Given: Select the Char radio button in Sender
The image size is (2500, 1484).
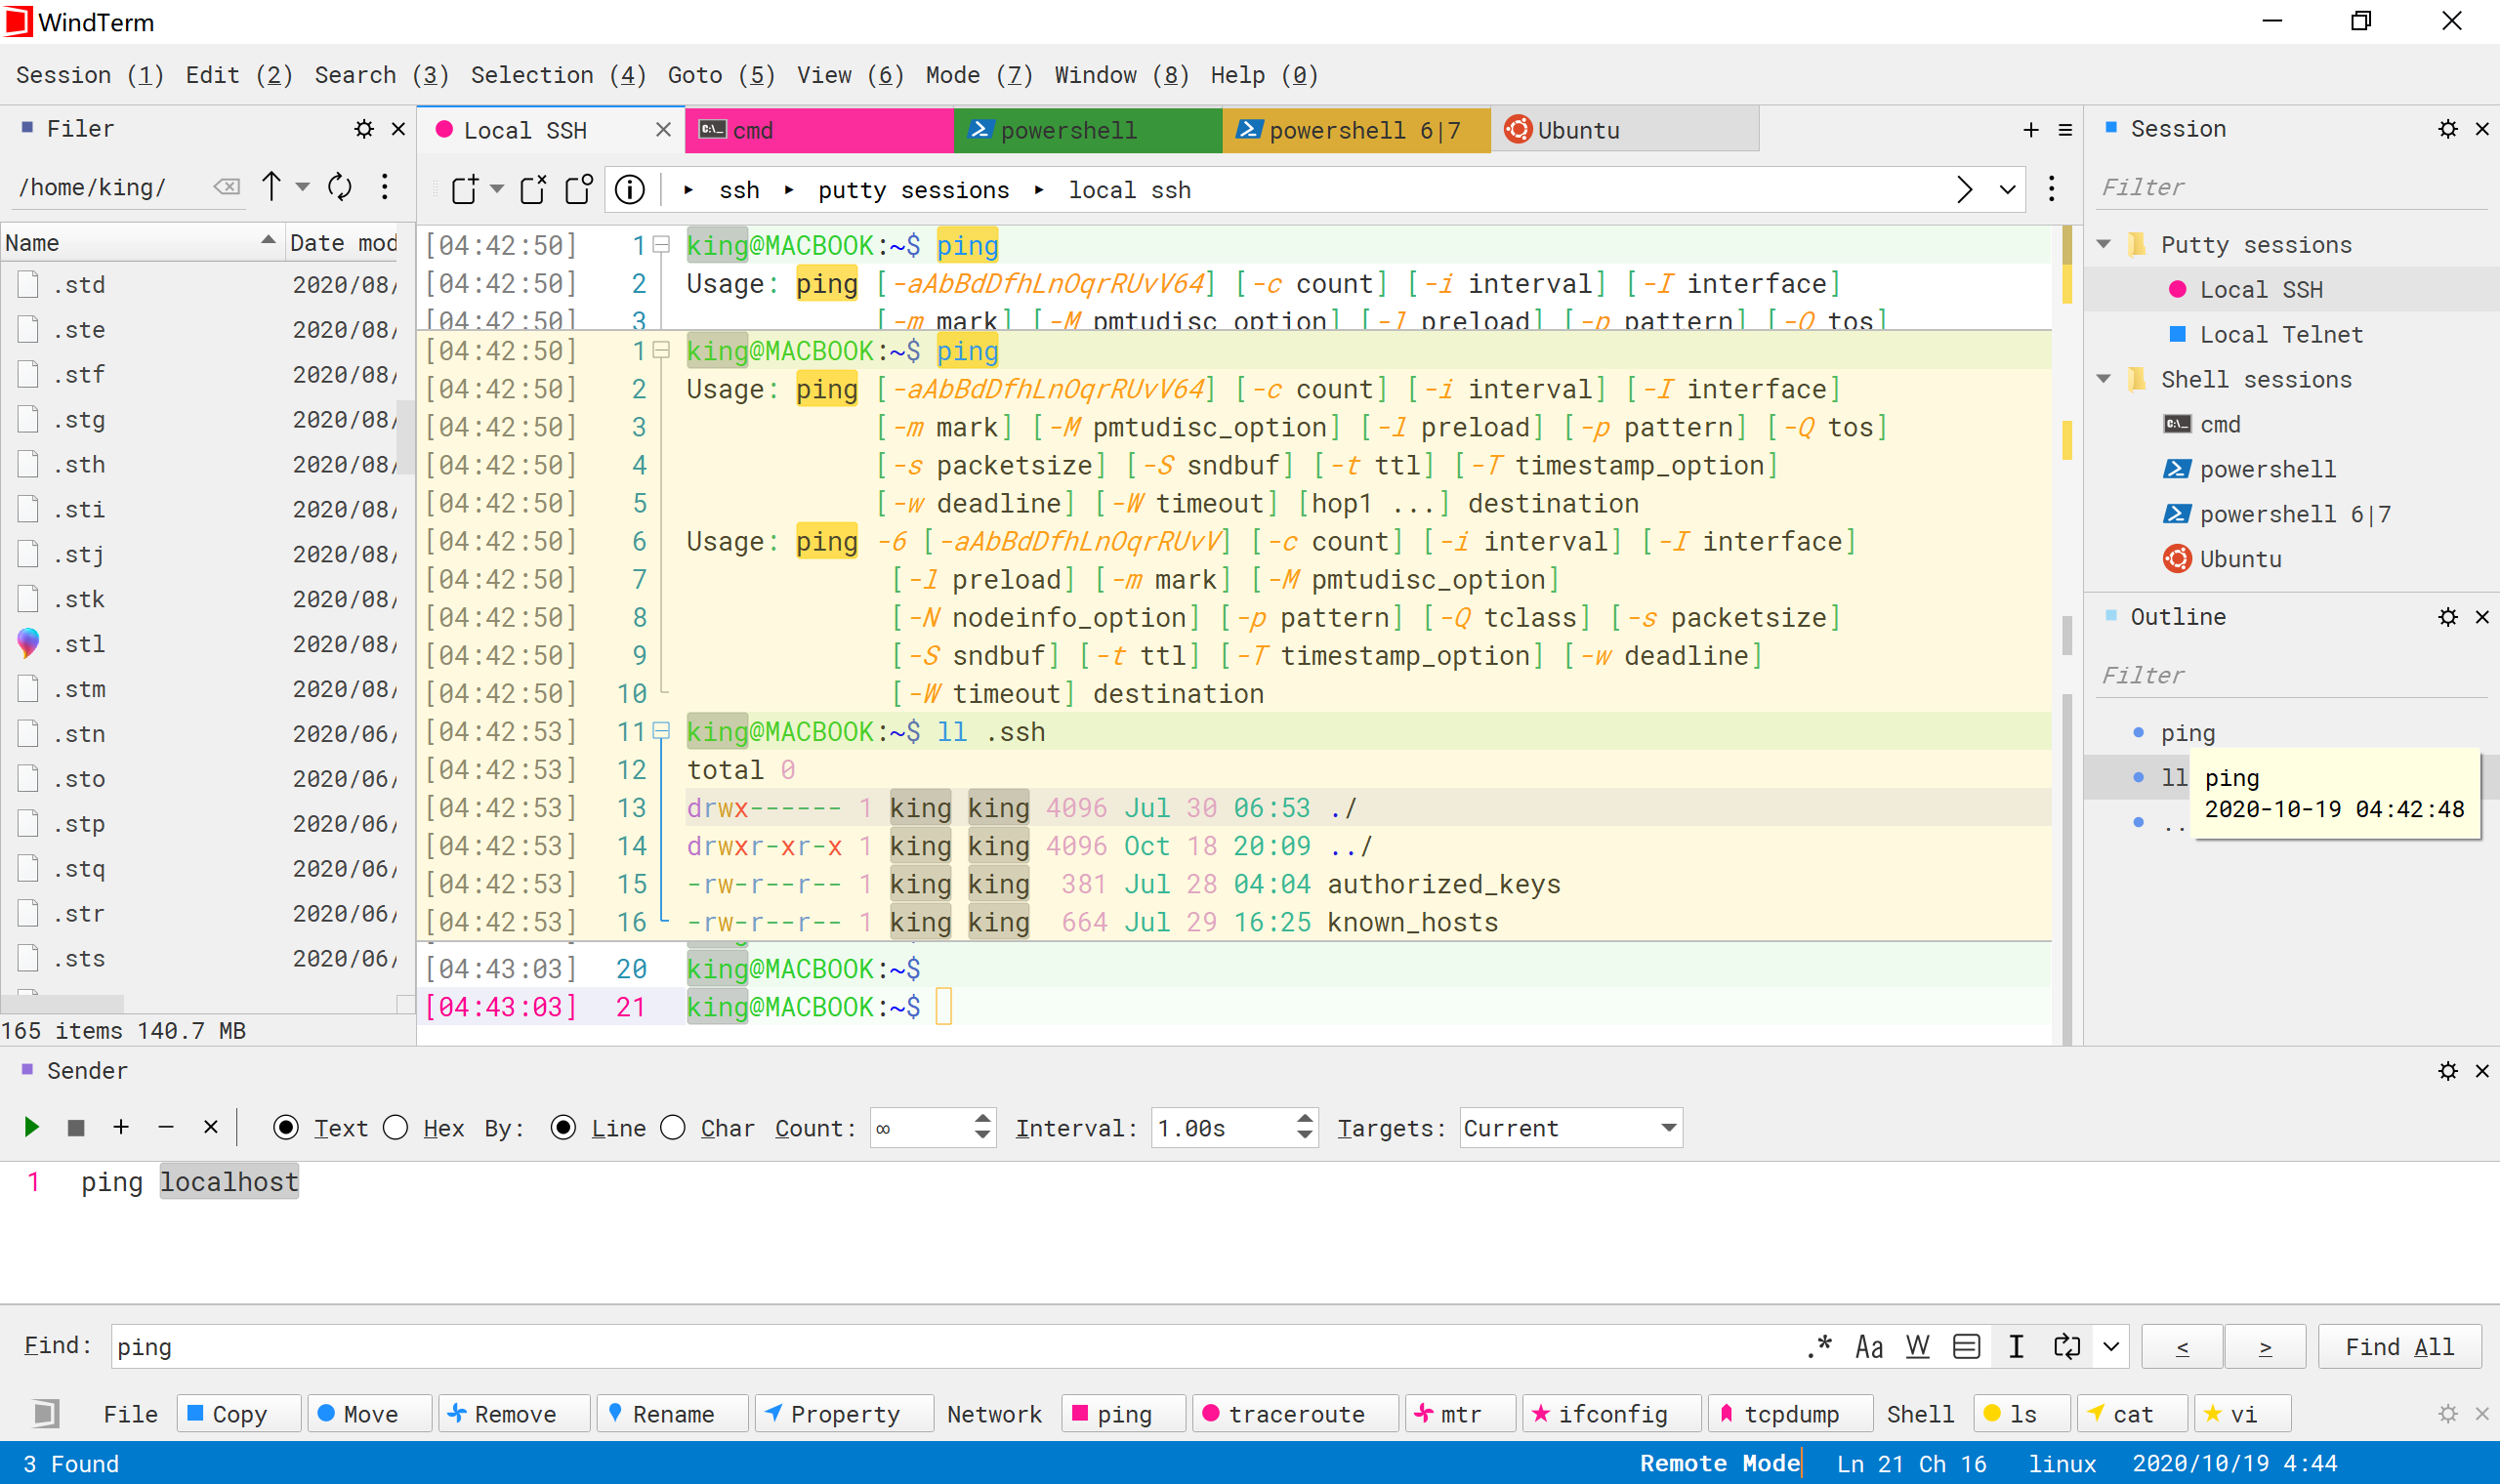Looking at the screenshot, I should click(x=673, y=1127).
